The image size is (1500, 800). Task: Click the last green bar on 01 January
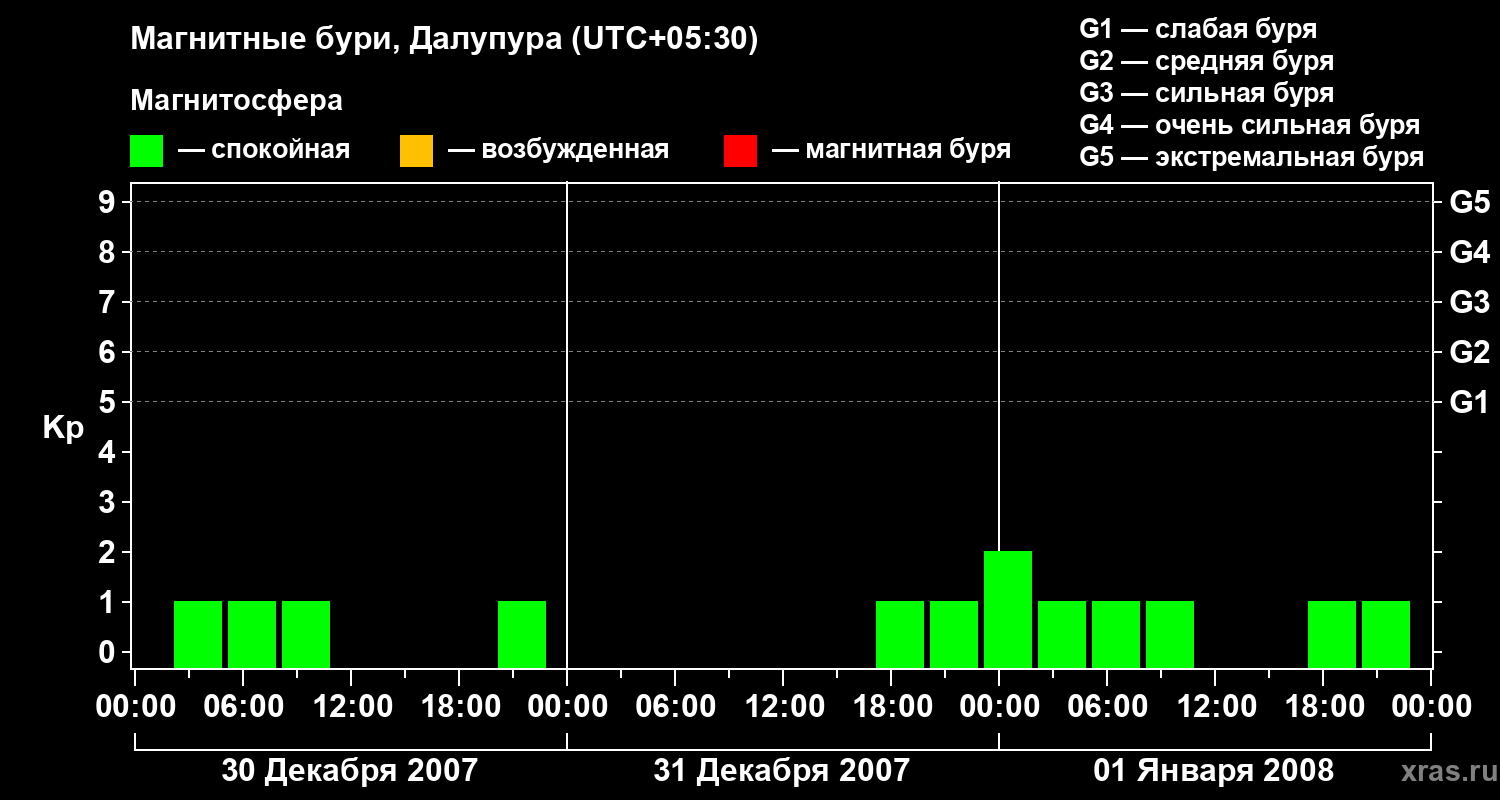1386,634
